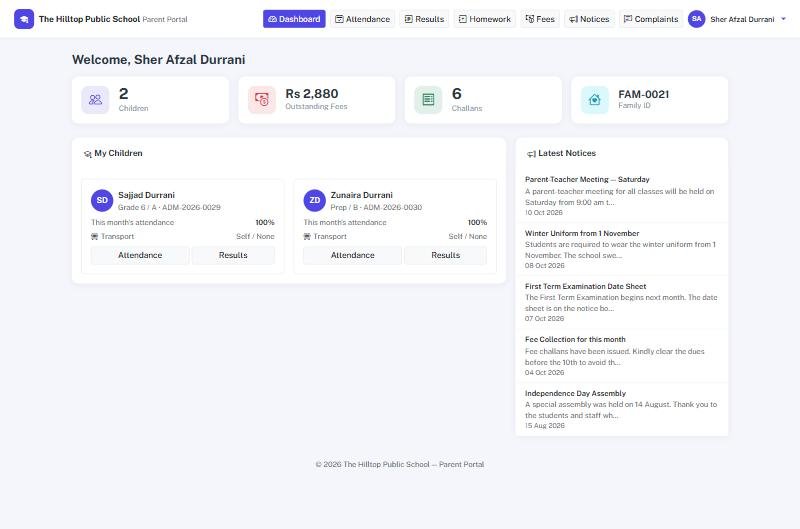The height and width of the screenshot is (529, 800).
Task: Click the Challans document icon
Action: click(428, 99)
